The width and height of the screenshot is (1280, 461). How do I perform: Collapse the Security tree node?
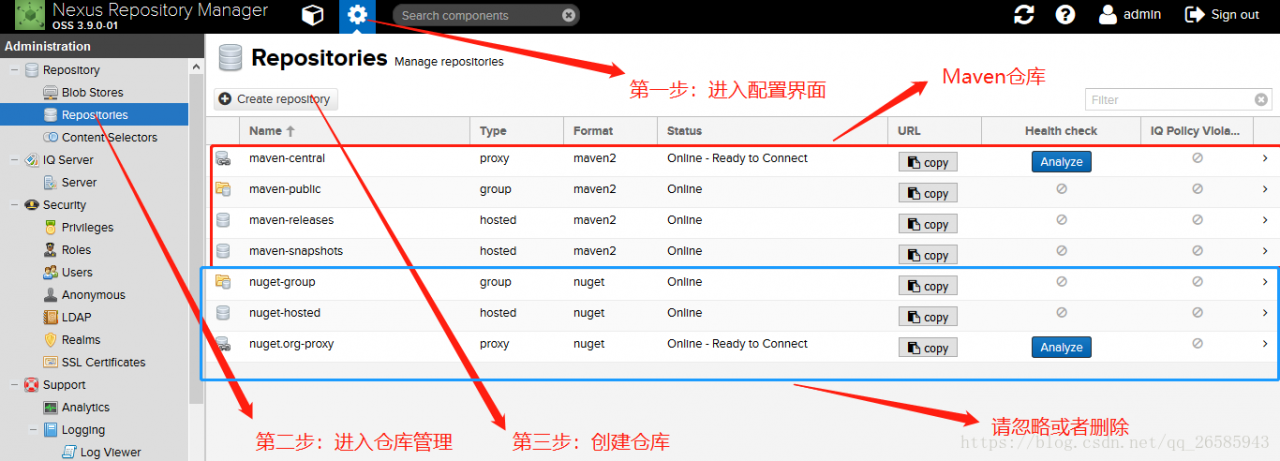click(14, 205)
